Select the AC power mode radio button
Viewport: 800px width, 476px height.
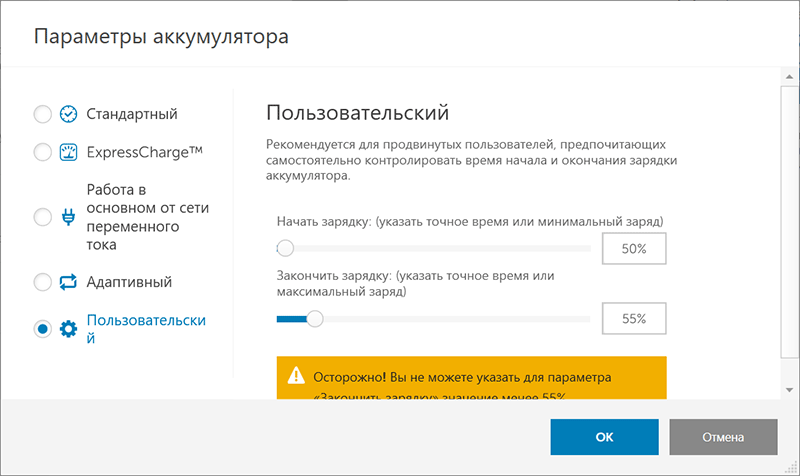coord(42,217)
